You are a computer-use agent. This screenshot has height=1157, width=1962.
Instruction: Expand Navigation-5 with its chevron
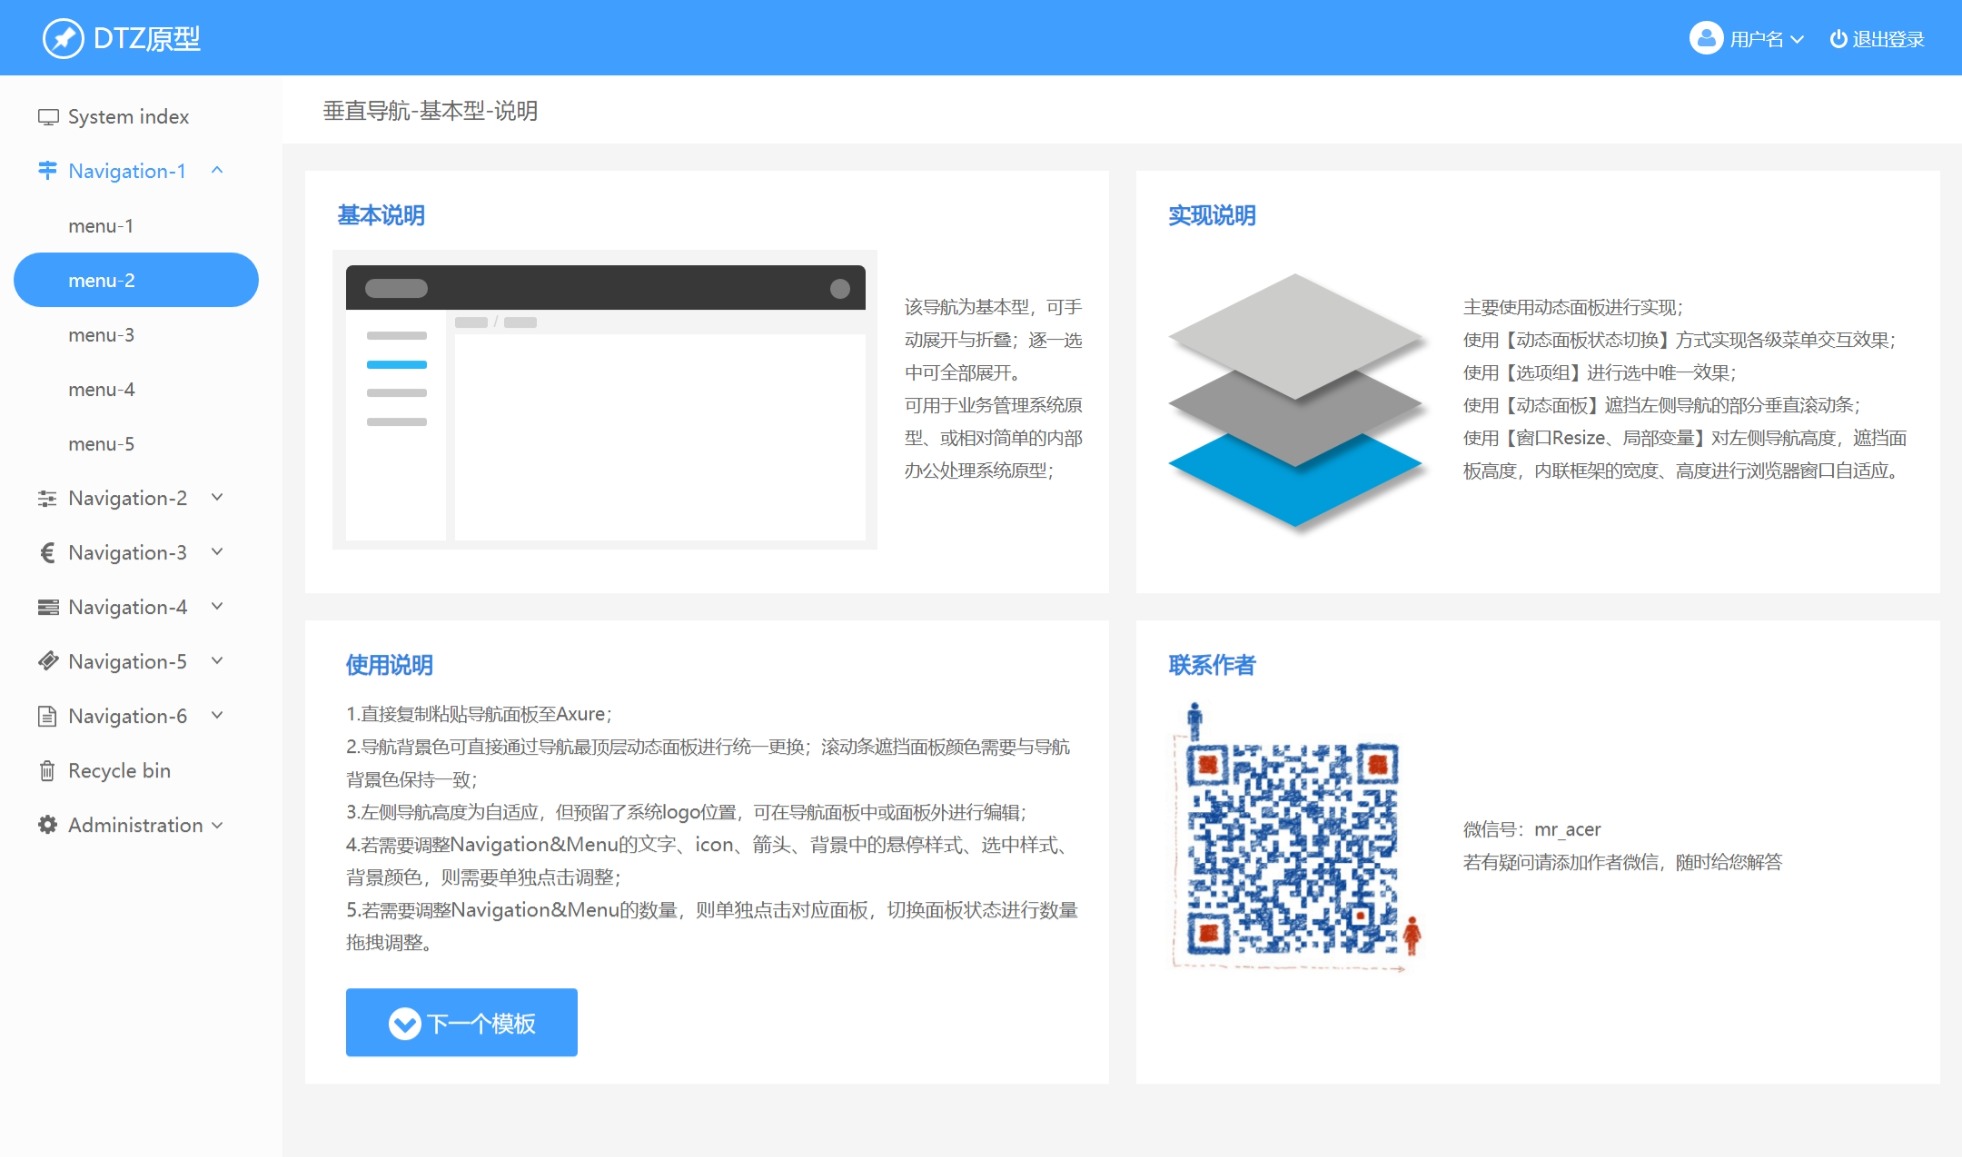pyautogui.click(x=217, y=661)
